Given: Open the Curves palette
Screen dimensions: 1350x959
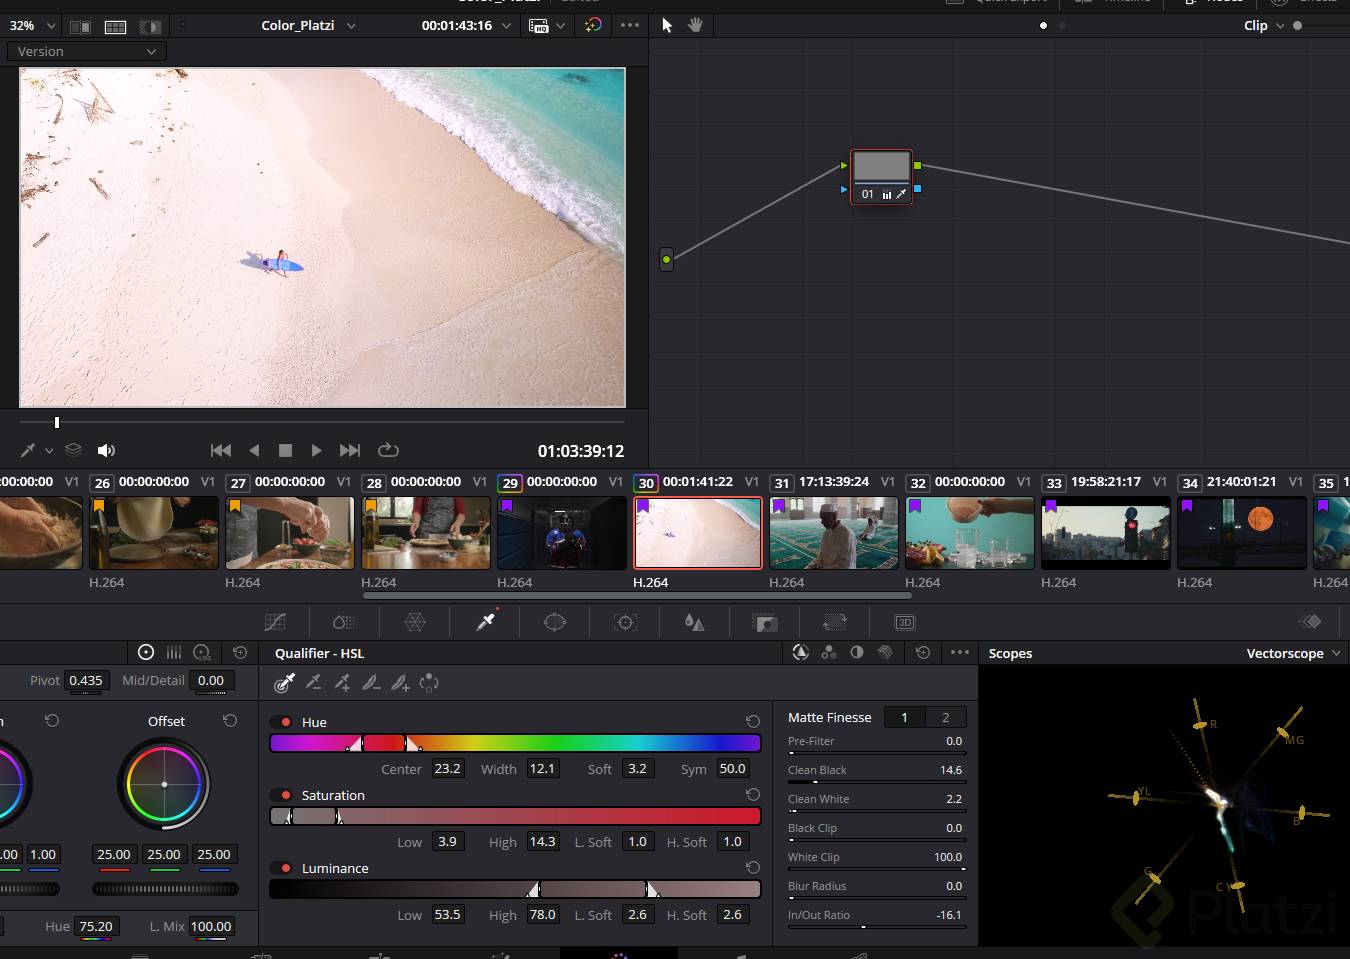Looking at the screenshot, I should (x=275, y=622).
